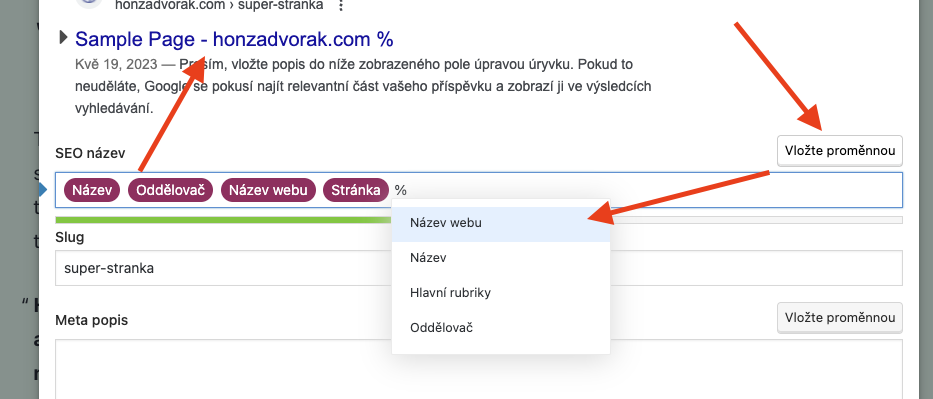Click the green SEO title length progress bar
Image resolution: width=933 pixels, height=399 pixels.
coord(223,219)
